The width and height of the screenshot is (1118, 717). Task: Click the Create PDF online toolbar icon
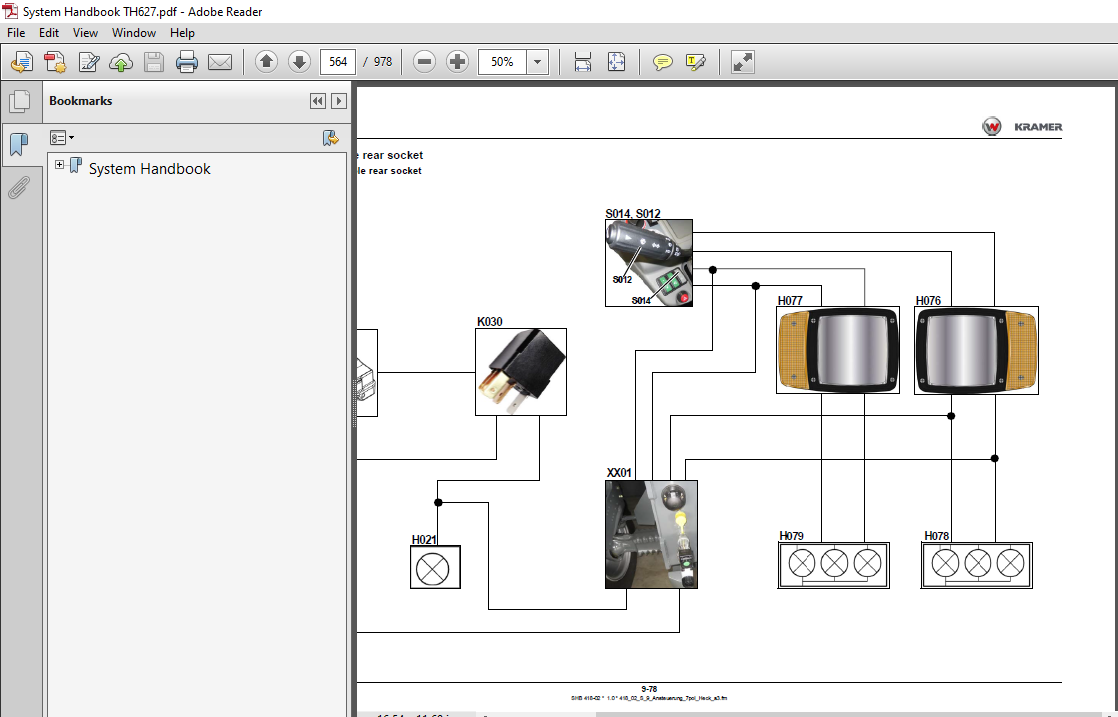point(21,62)
